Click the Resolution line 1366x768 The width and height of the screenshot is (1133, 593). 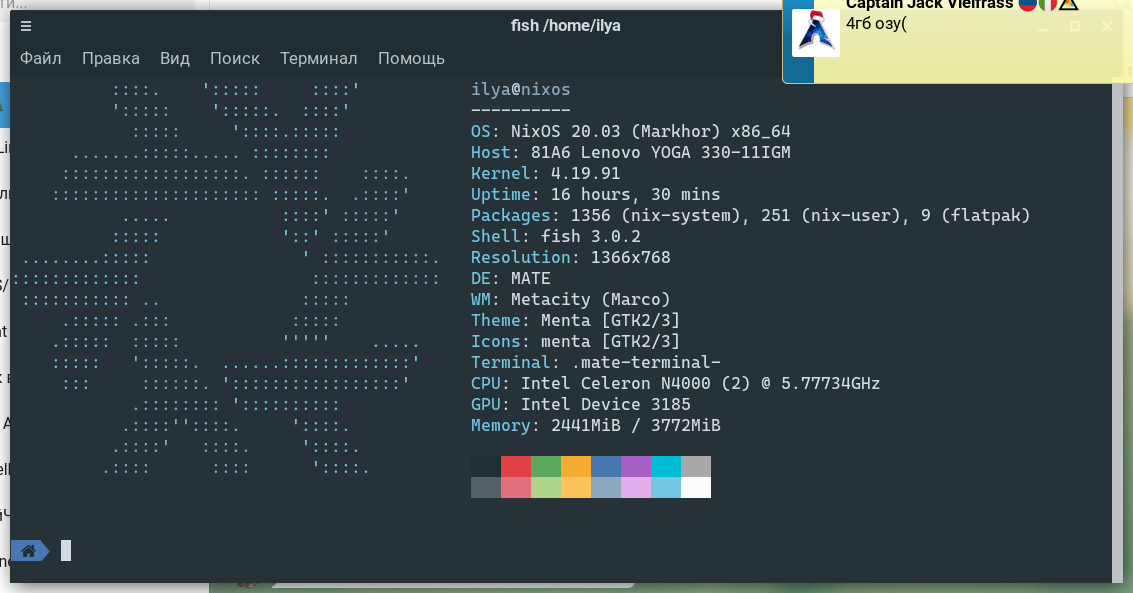tap(571, 257)
